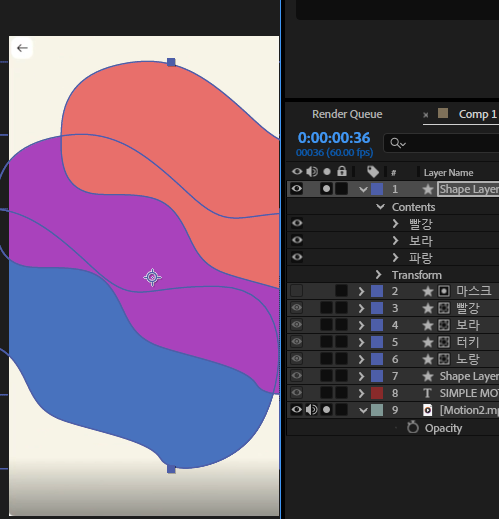Expand the 보라 shape group
This screenshot has width=499, height=519.
395,240
